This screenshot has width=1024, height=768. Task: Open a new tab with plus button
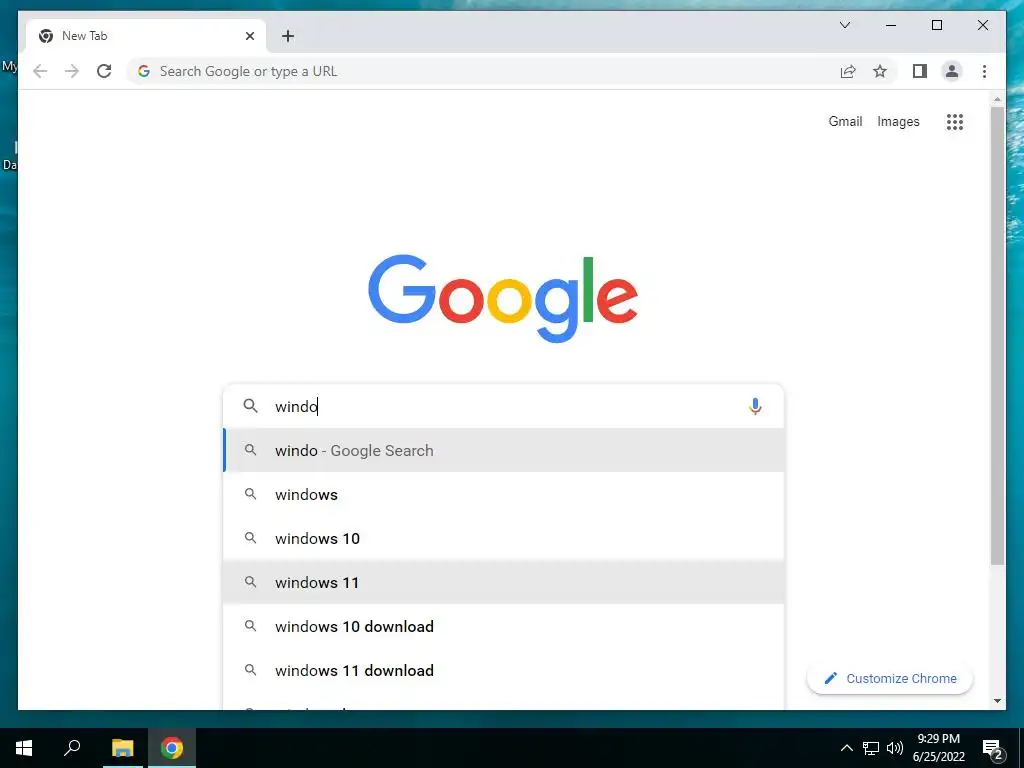click(288, 36)
